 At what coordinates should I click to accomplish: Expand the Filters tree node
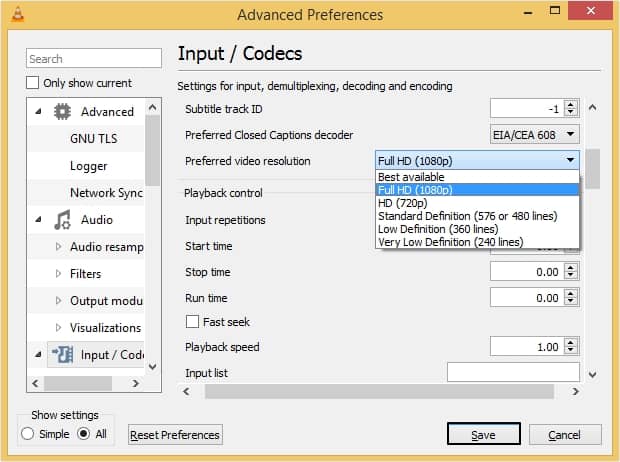(x=59, y=273)
